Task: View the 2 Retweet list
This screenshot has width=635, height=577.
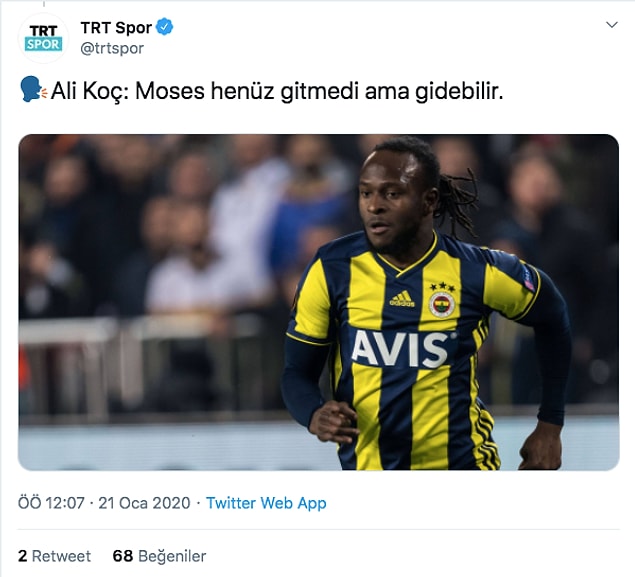Action: pos(54,556)
